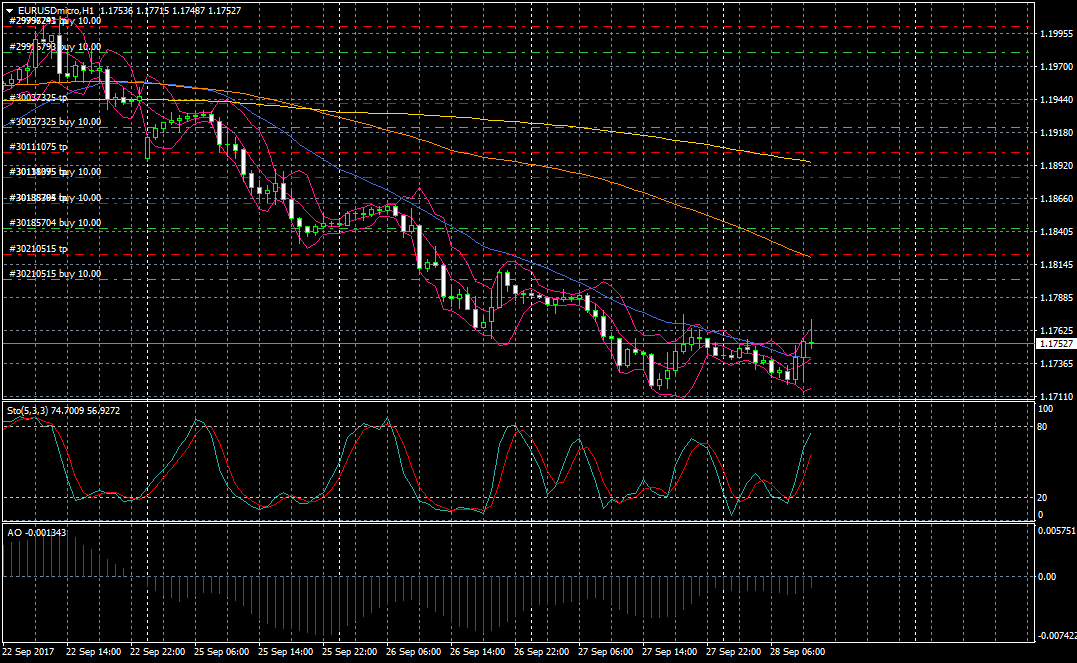Click the current price tag 1.17527
Image resolution: width=1077 pixels, height=663 pixels.
(x=1056, y=343)
